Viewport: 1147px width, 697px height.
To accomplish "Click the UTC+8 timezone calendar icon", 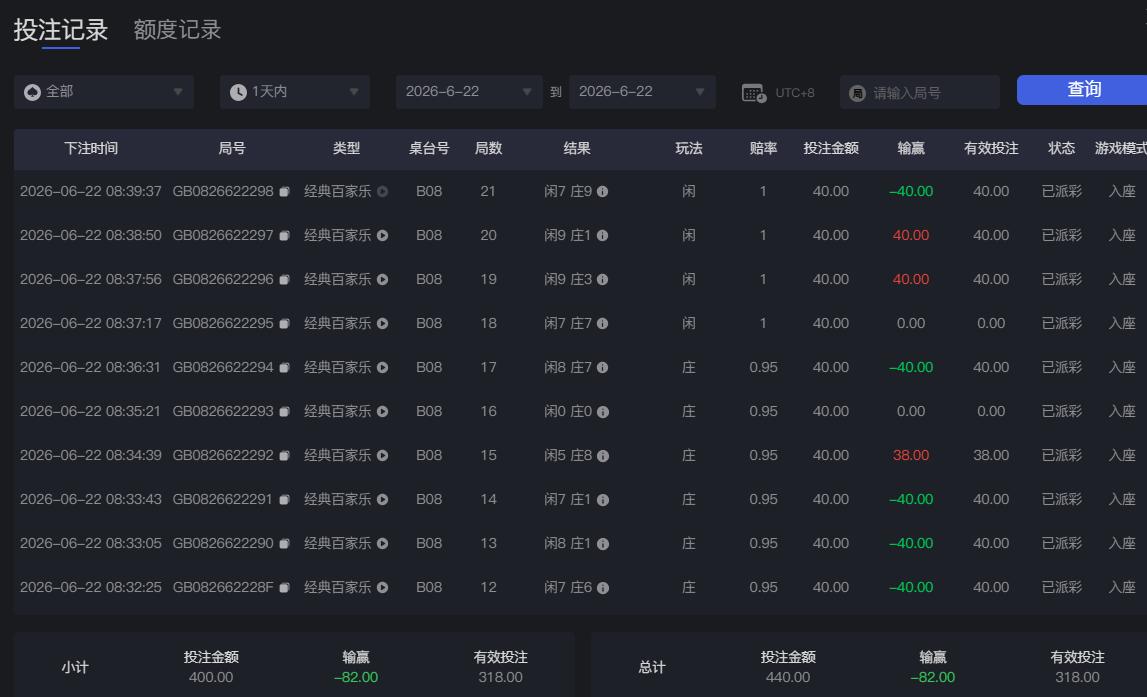I will (753, 94).
